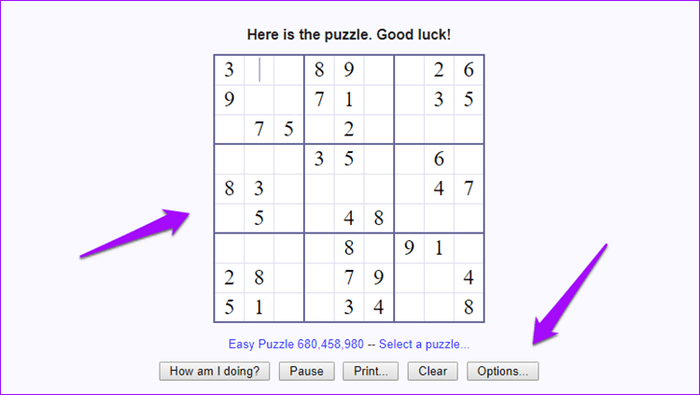Select the empty cell right of 2 8 in row eight
The height and width of the screenshot is (395, 700).
[x=289, y=278]
